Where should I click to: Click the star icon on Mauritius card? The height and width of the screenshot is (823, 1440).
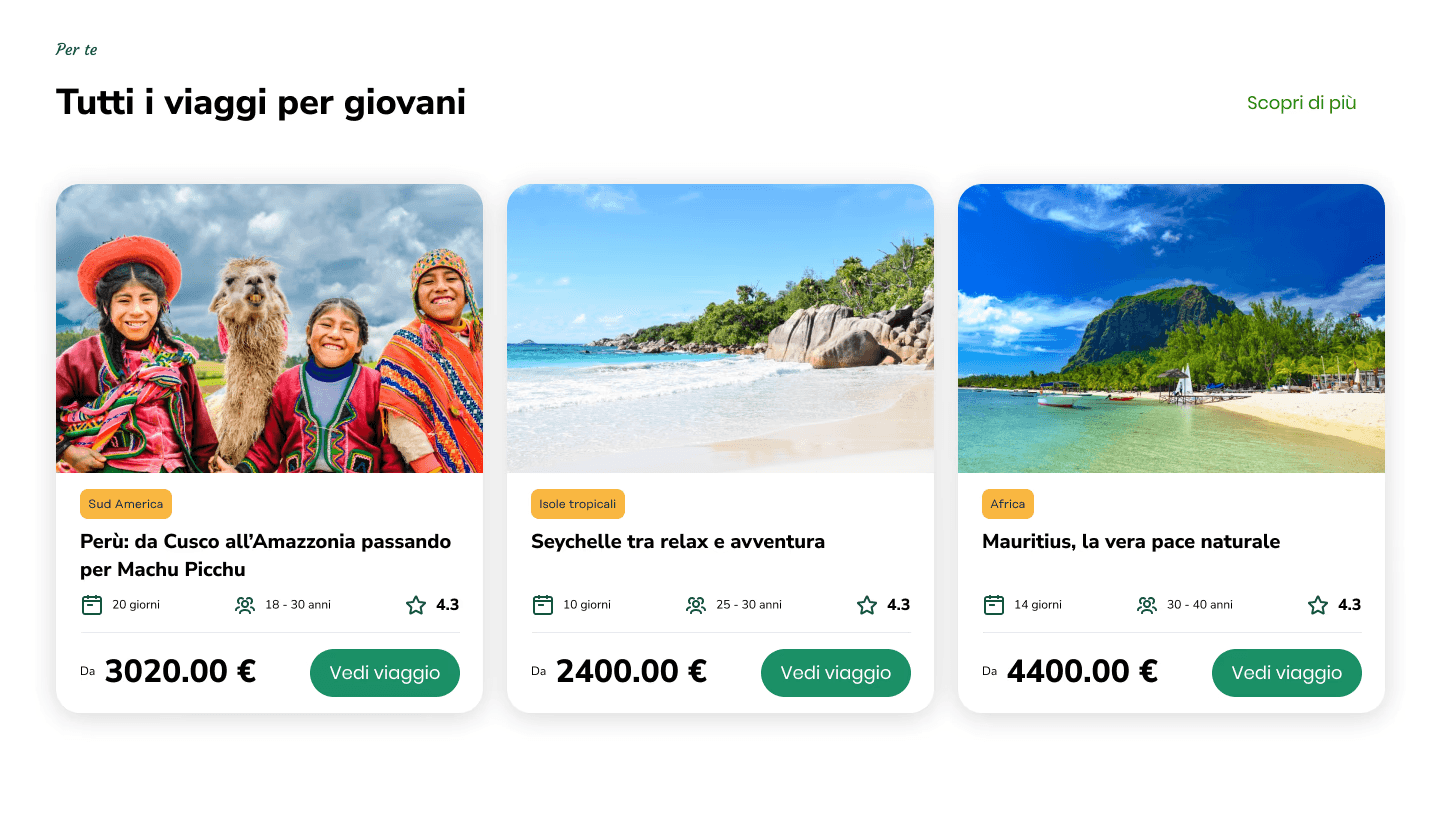pyautogui.click(x=1318, y=605)
